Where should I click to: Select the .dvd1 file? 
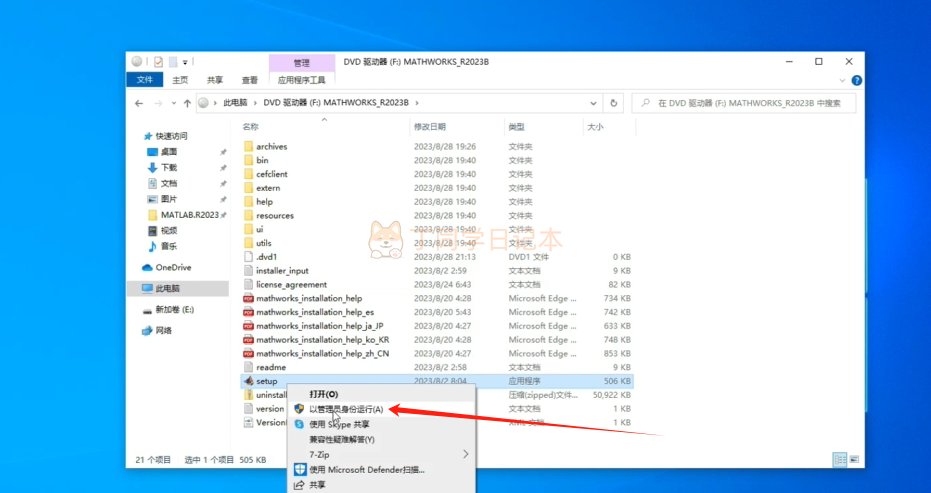pyautogui.click(x=267, y=257)
